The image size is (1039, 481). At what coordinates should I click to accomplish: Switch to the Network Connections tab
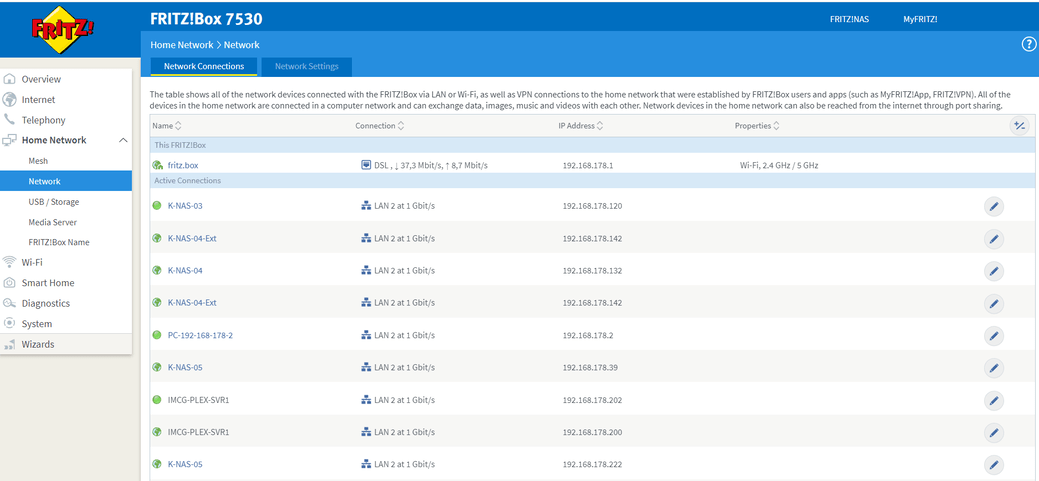click(203, 66)
